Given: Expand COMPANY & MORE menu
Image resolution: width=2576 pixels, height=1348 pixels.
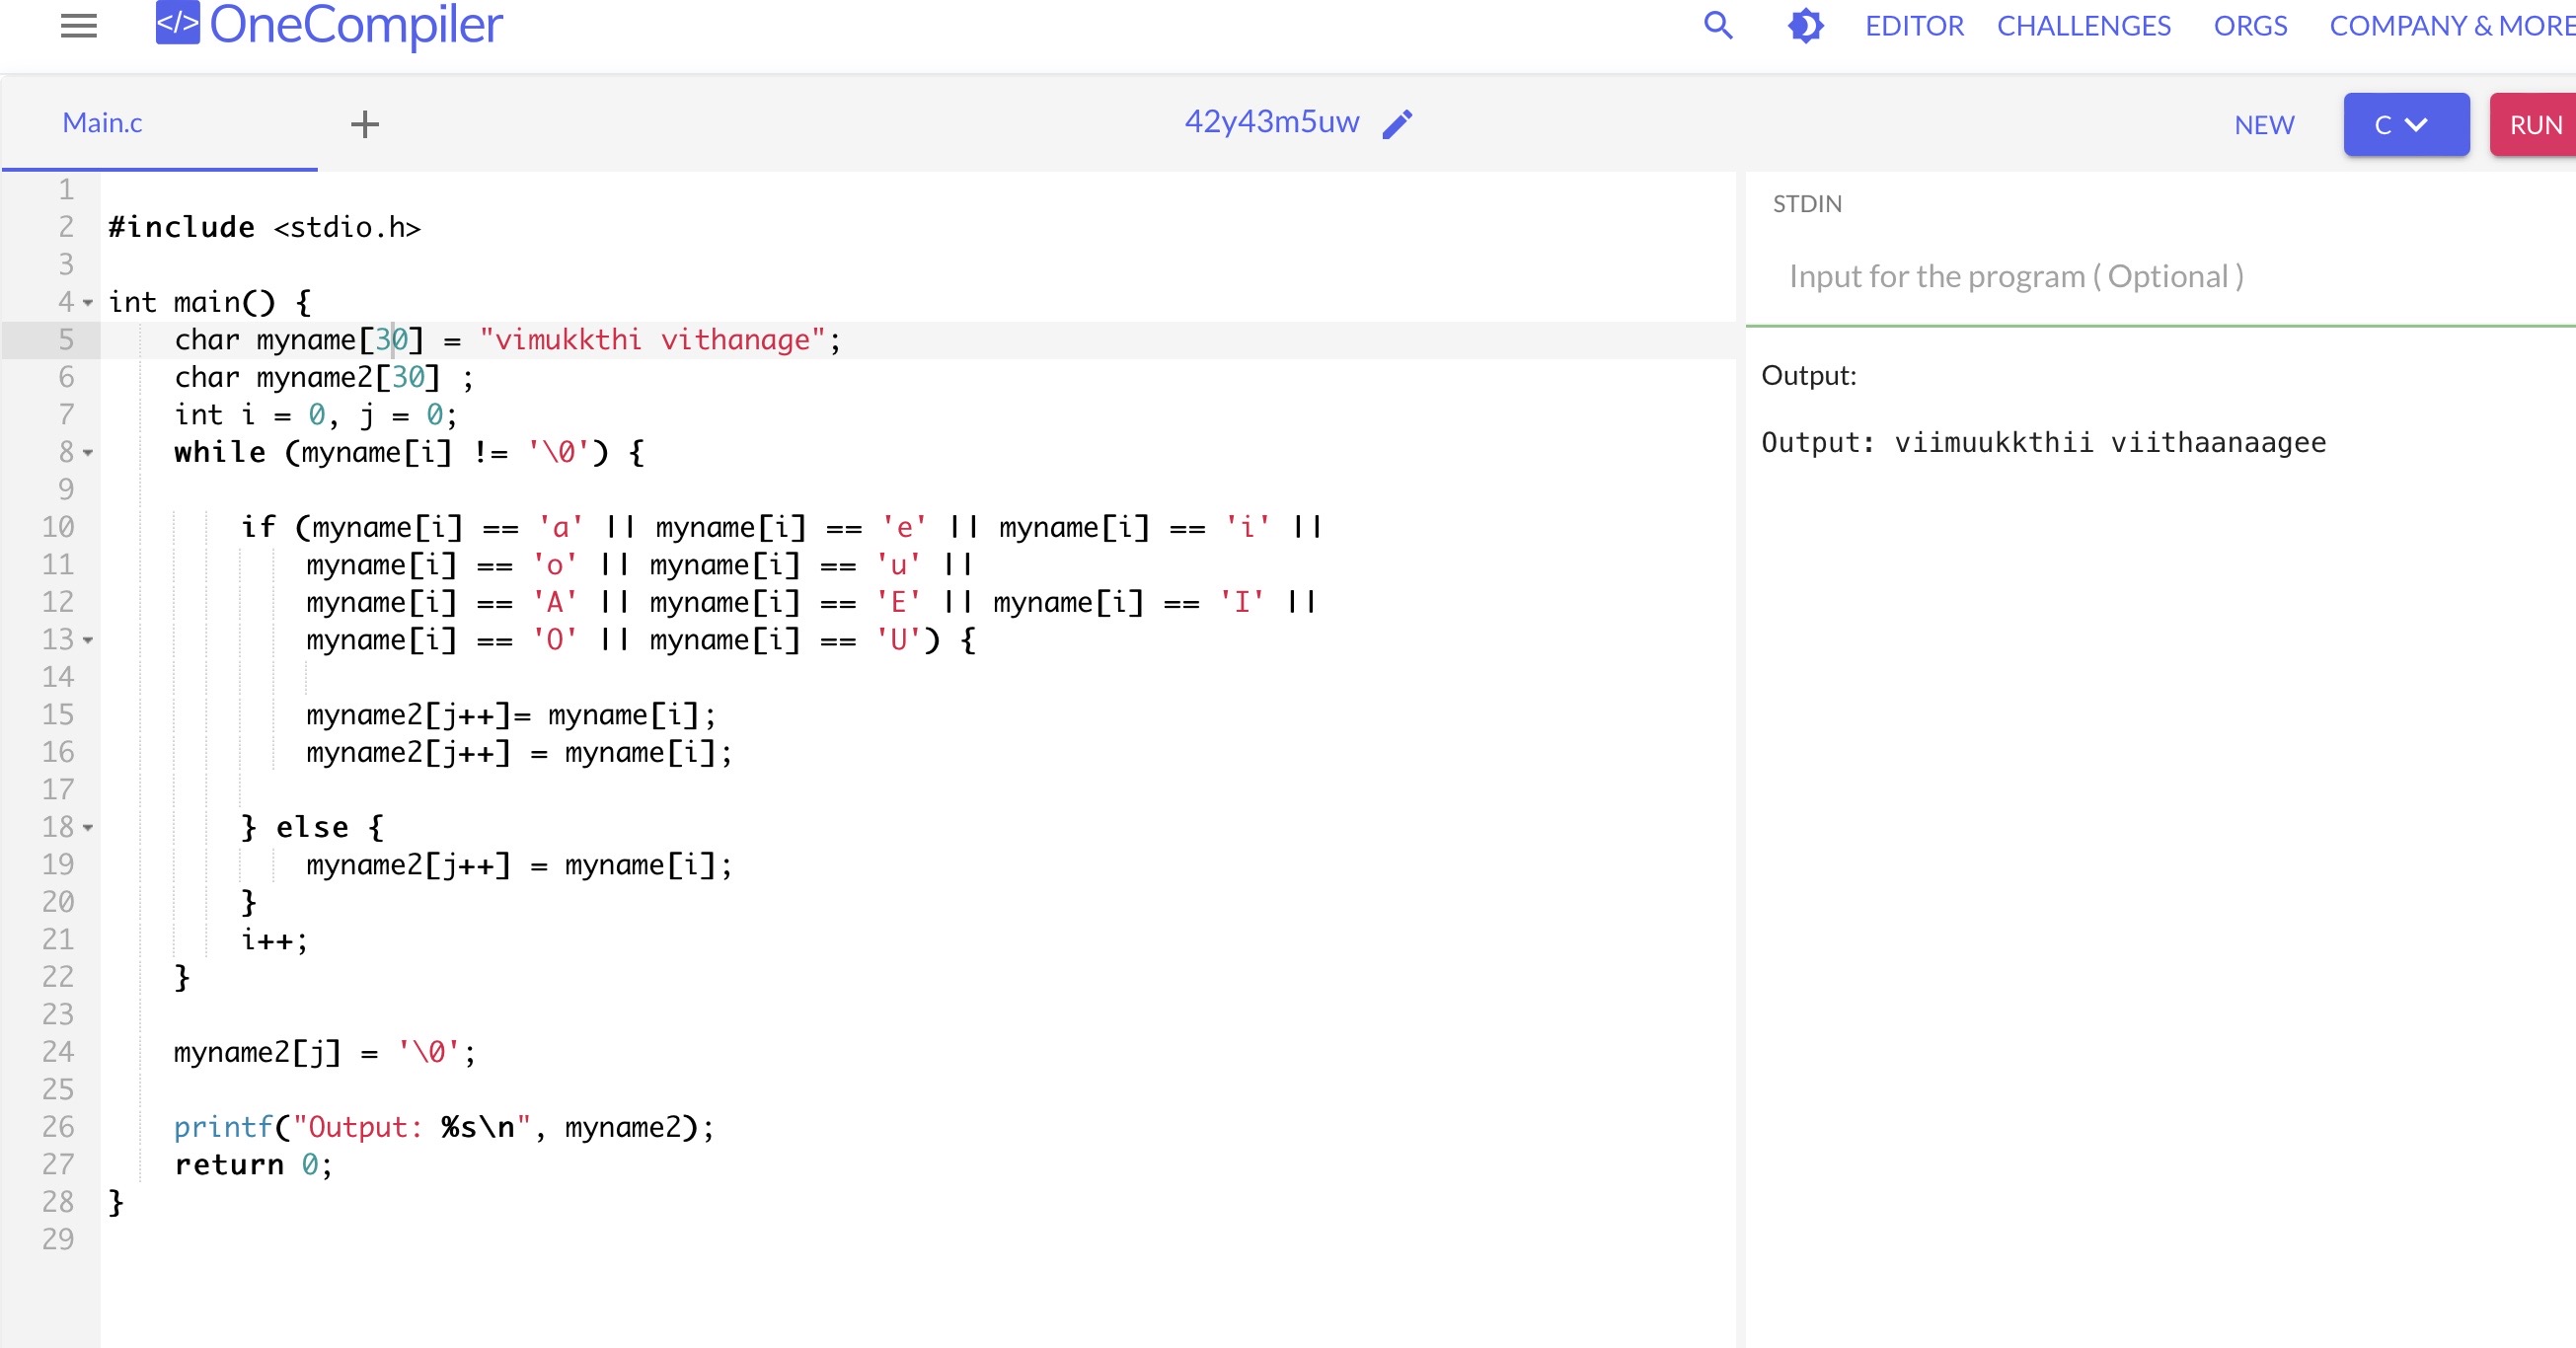Looking at the screenshot, I should click(x=2452, y=26).
